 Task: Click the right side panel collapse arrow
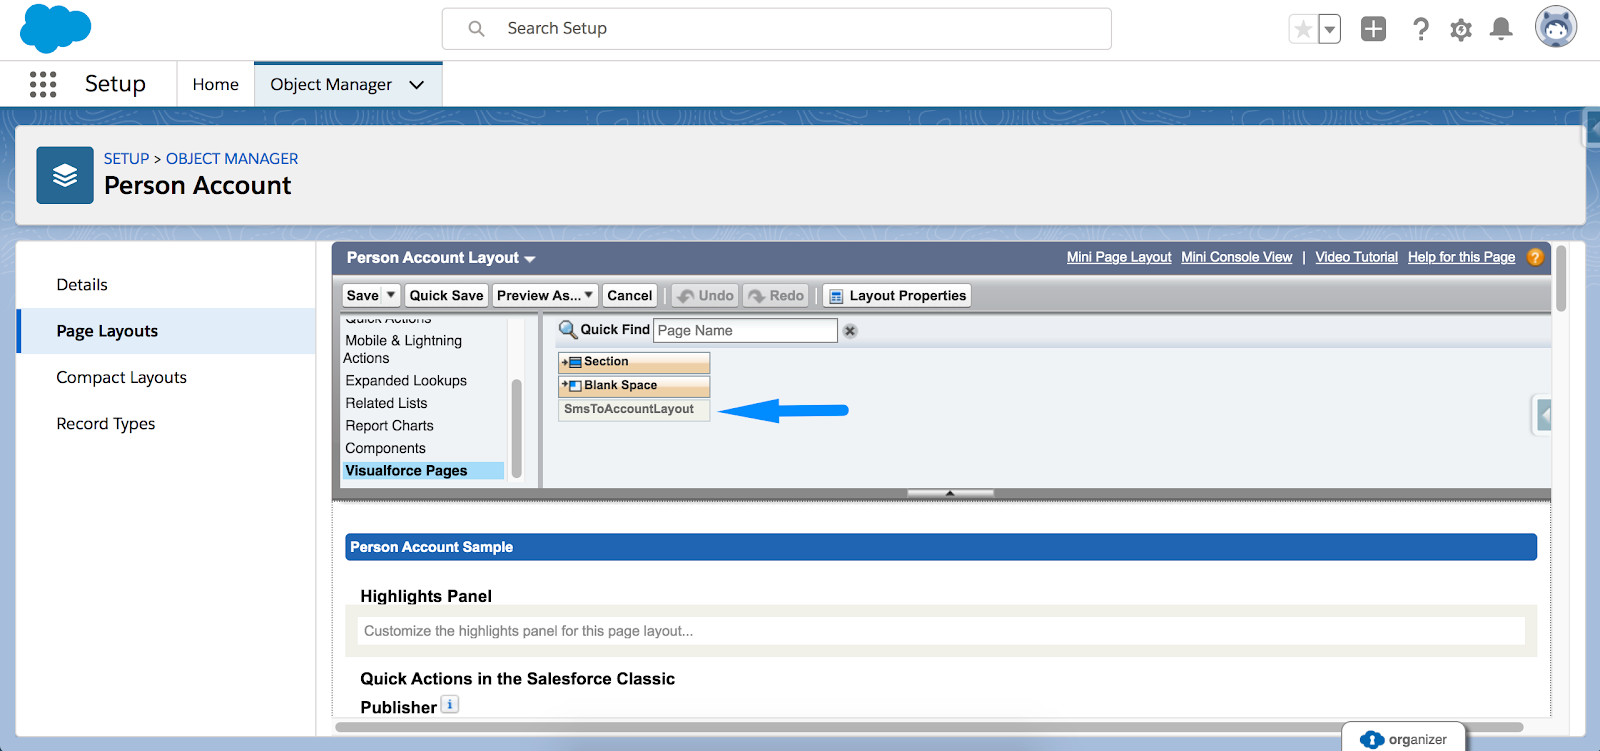click(x=1544, y=415)
